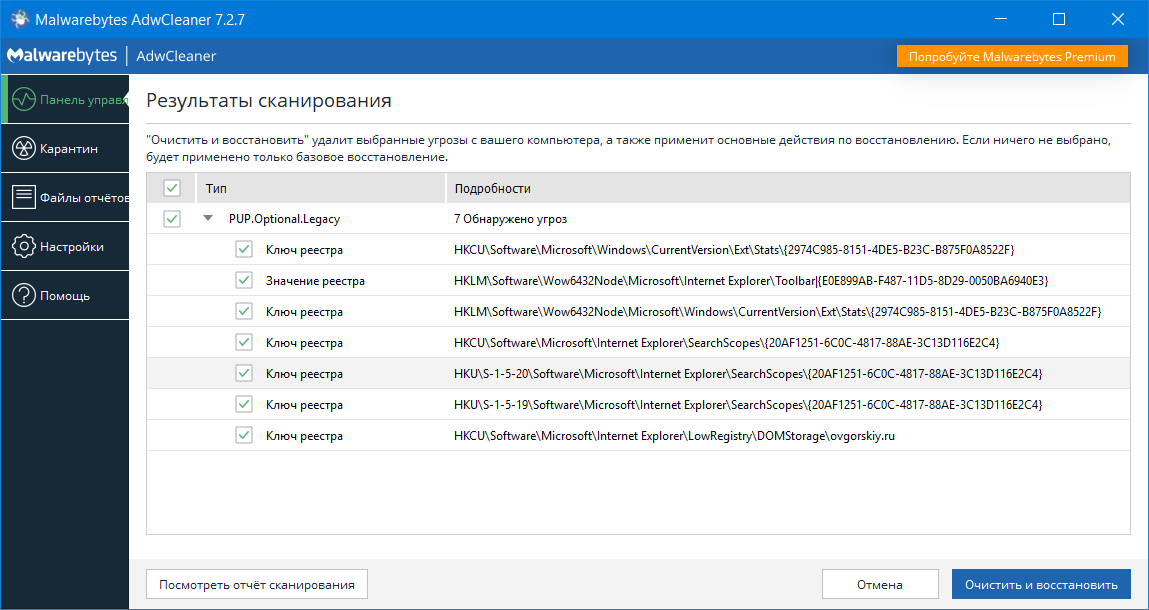The width and height of the screenshot is (1149, 610).
Task: Select the Internet Explorer\Toolbar registry value path
Action: click(x=751, y=281)
